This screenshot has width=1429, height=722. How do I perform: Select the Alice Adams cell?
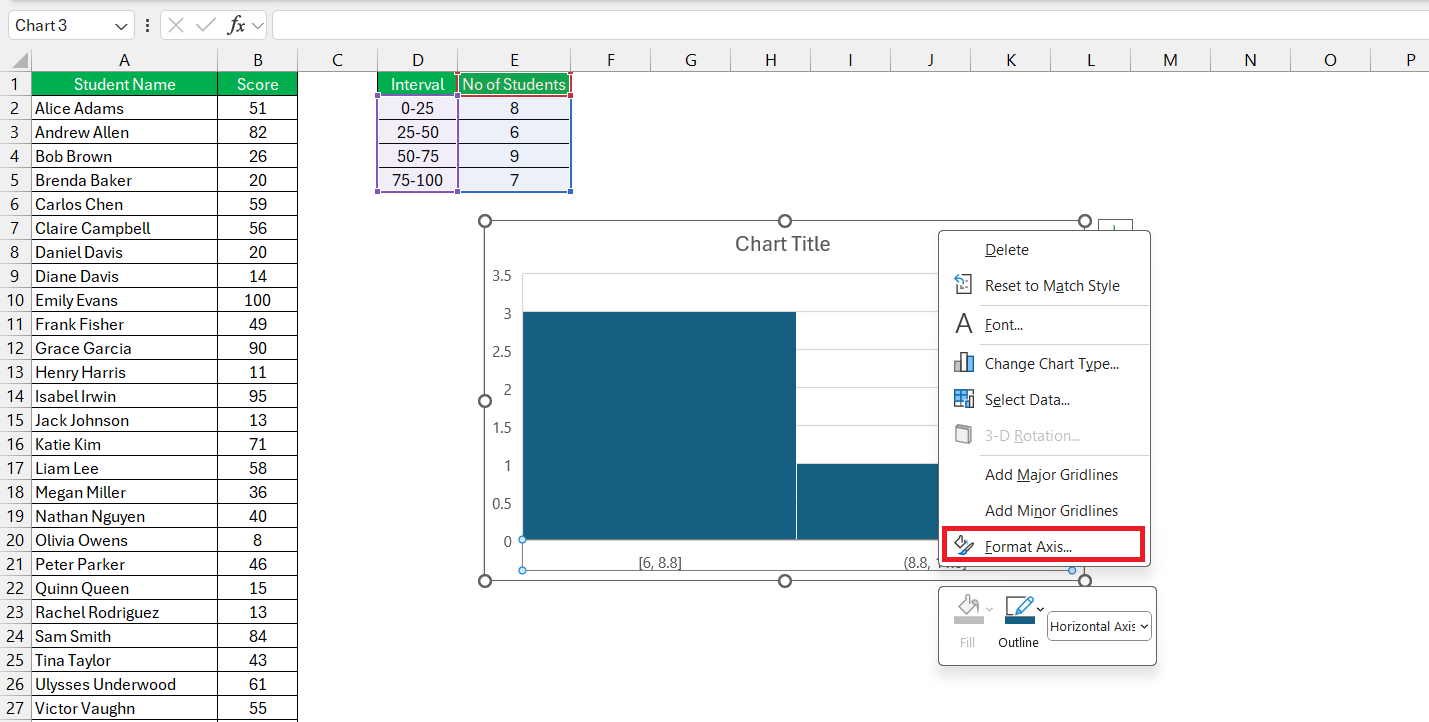click(124, 108)
